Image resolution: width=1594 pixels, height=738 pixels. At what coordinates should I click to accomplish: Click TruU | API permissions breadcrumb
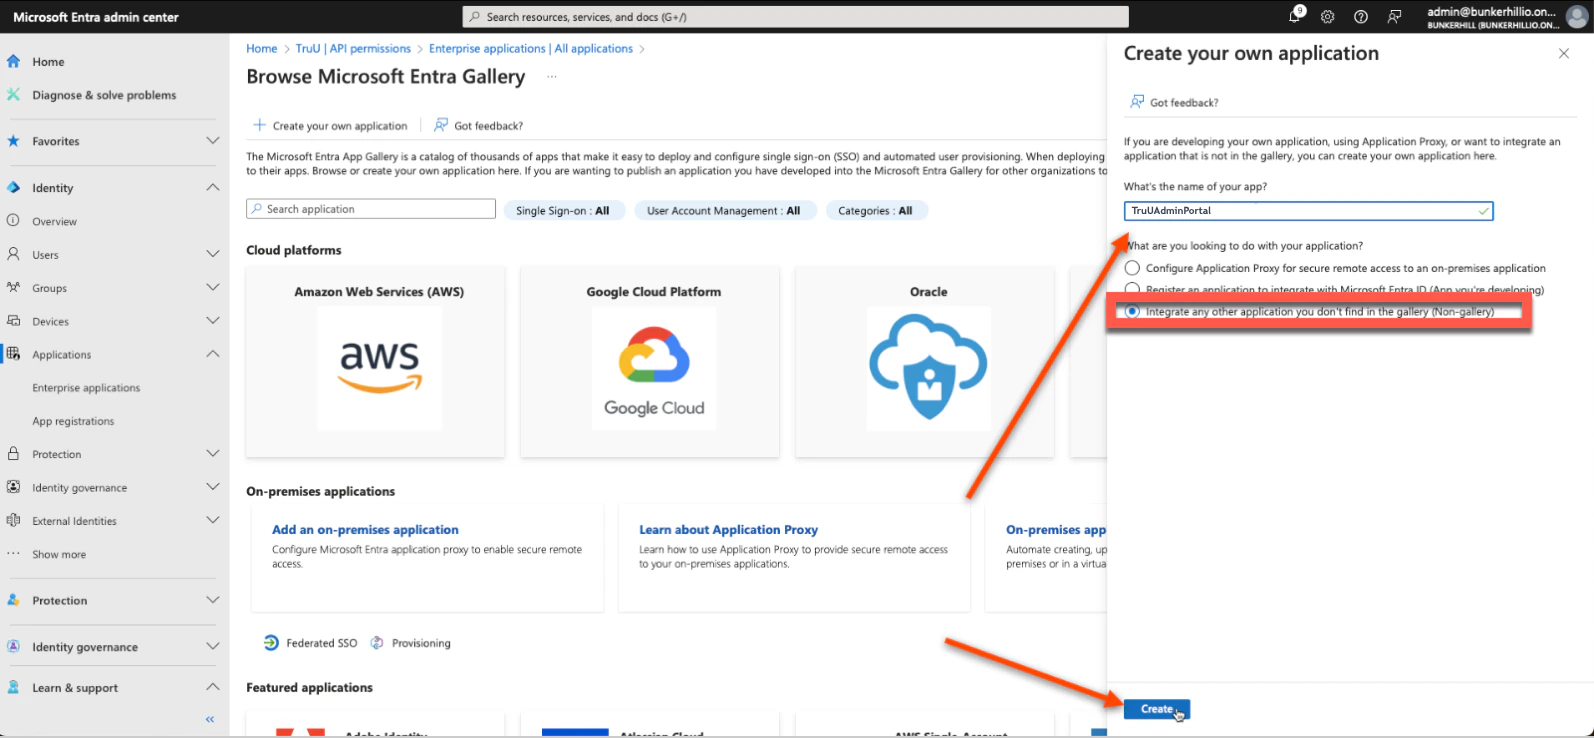click(353, 48)
